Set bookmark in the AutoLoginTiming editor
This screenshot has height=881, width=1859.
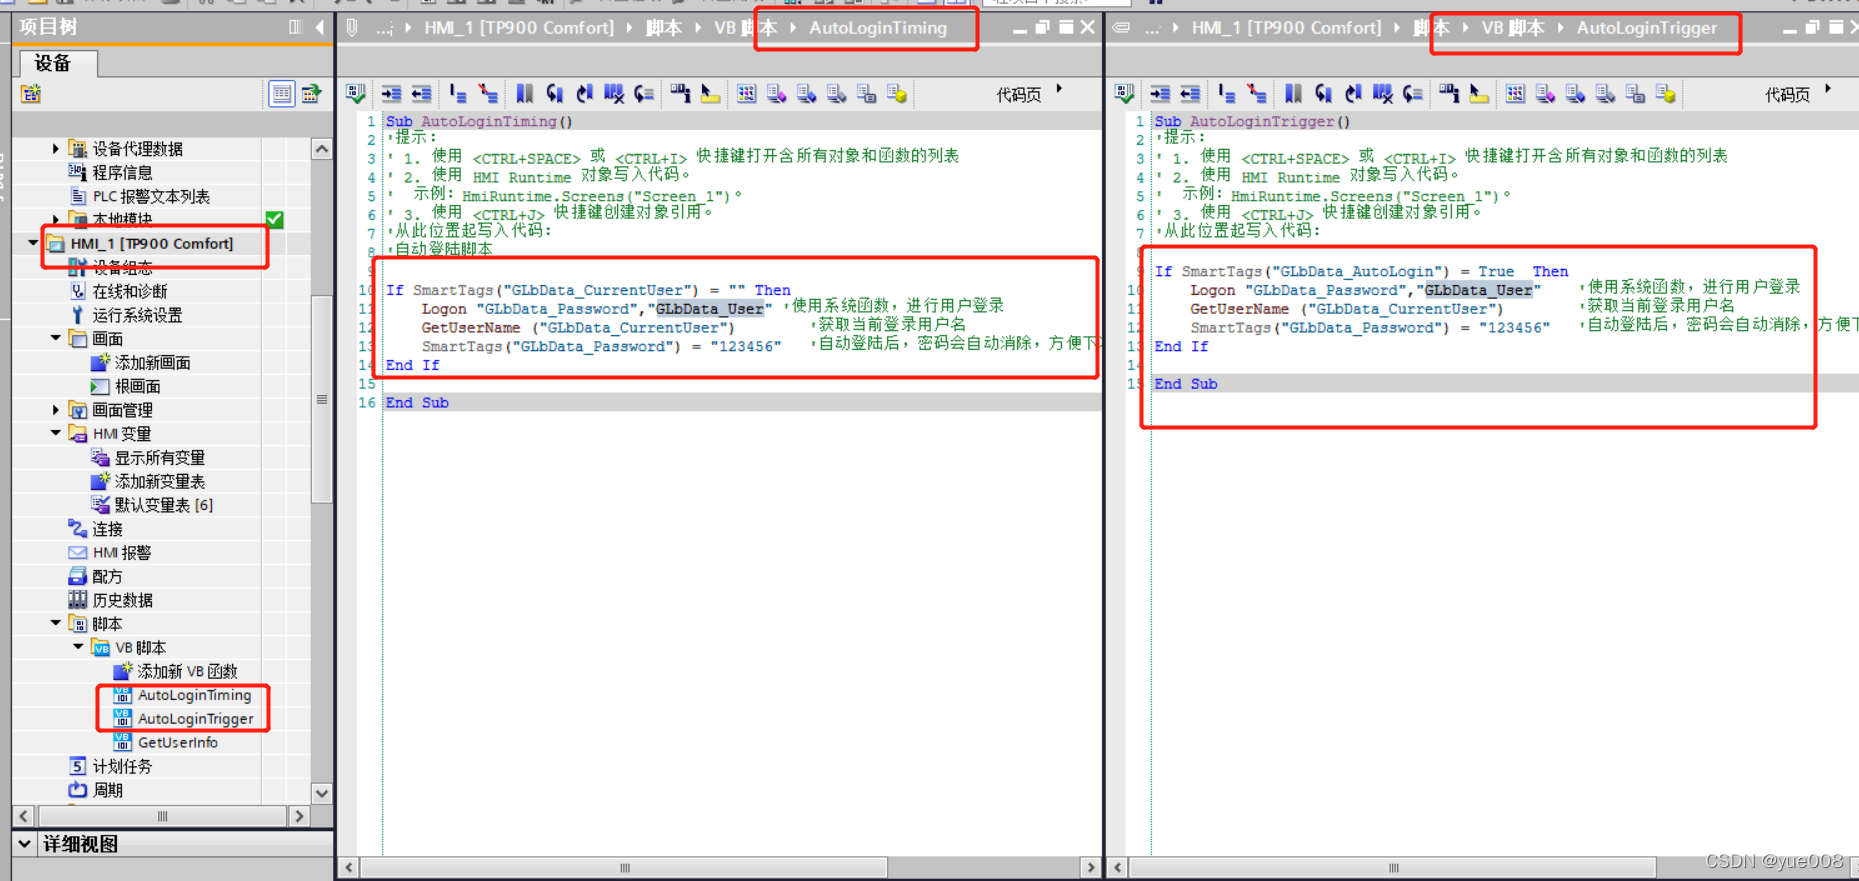pos(524,94)
